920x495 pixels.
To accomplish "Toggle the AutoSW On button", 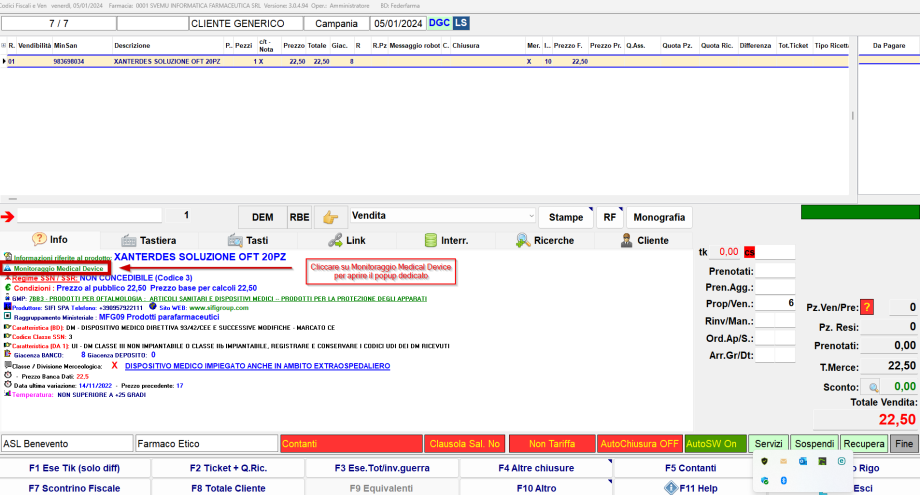I will (x=715, y=443).
